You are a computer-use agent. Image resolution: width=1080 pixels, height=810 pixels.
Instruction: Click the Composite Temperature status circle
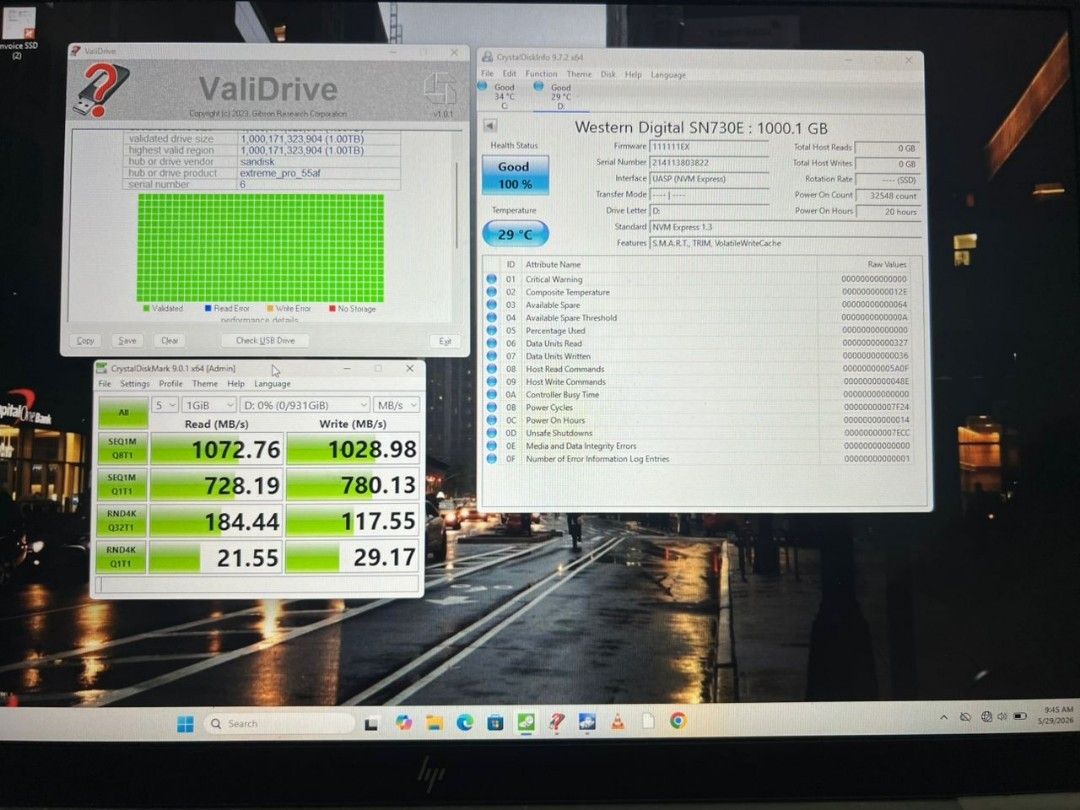click(x=491, y=292)
